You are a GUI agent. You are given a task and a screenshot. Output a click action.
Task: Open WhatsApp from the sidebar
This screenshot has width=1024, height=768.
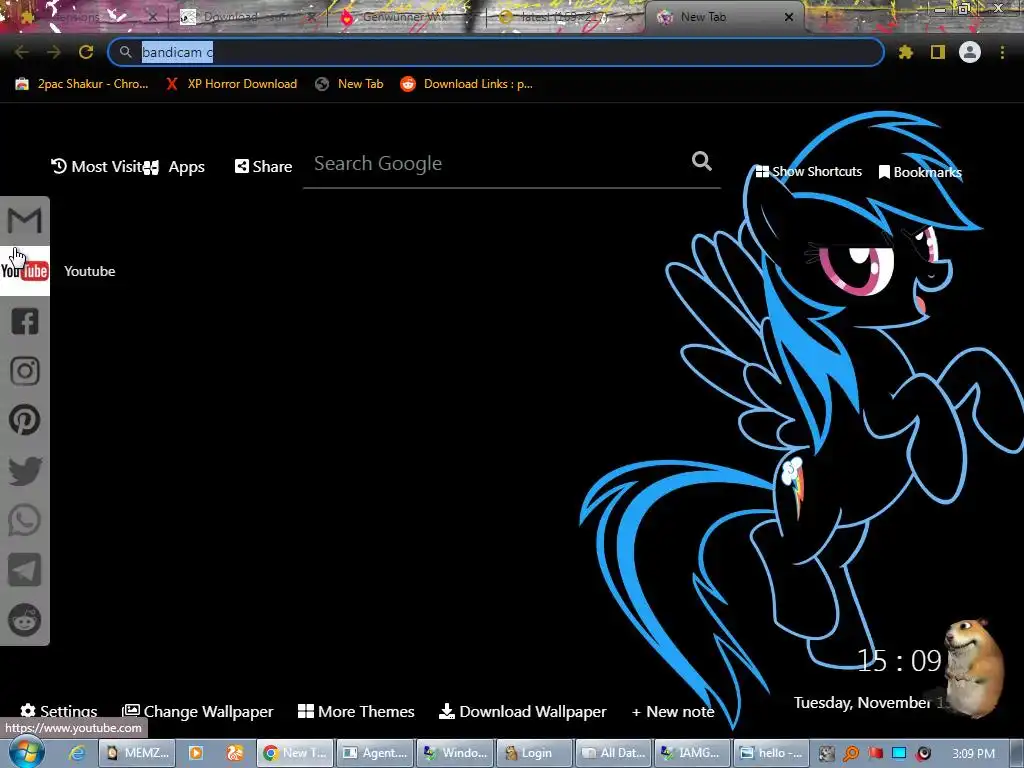(x=25, y=520)
